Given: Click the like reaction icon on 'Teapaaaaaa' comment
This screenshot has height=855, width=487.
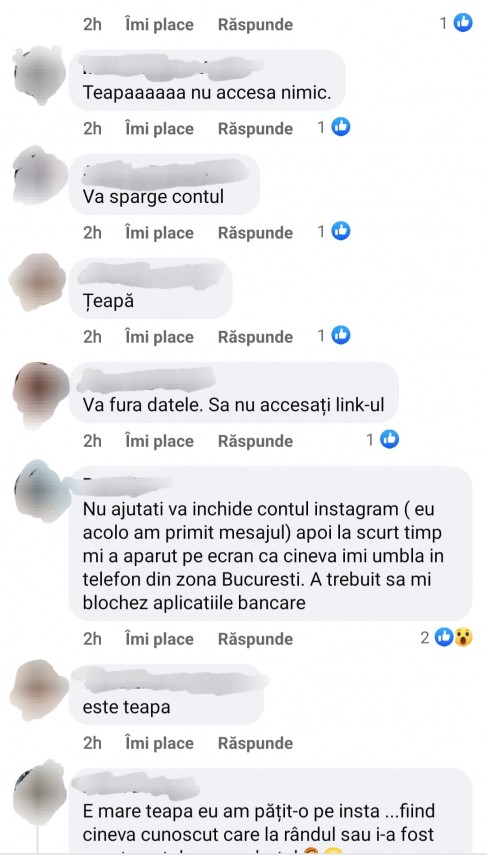Looking at the screenshot, I should coord(341,127).
